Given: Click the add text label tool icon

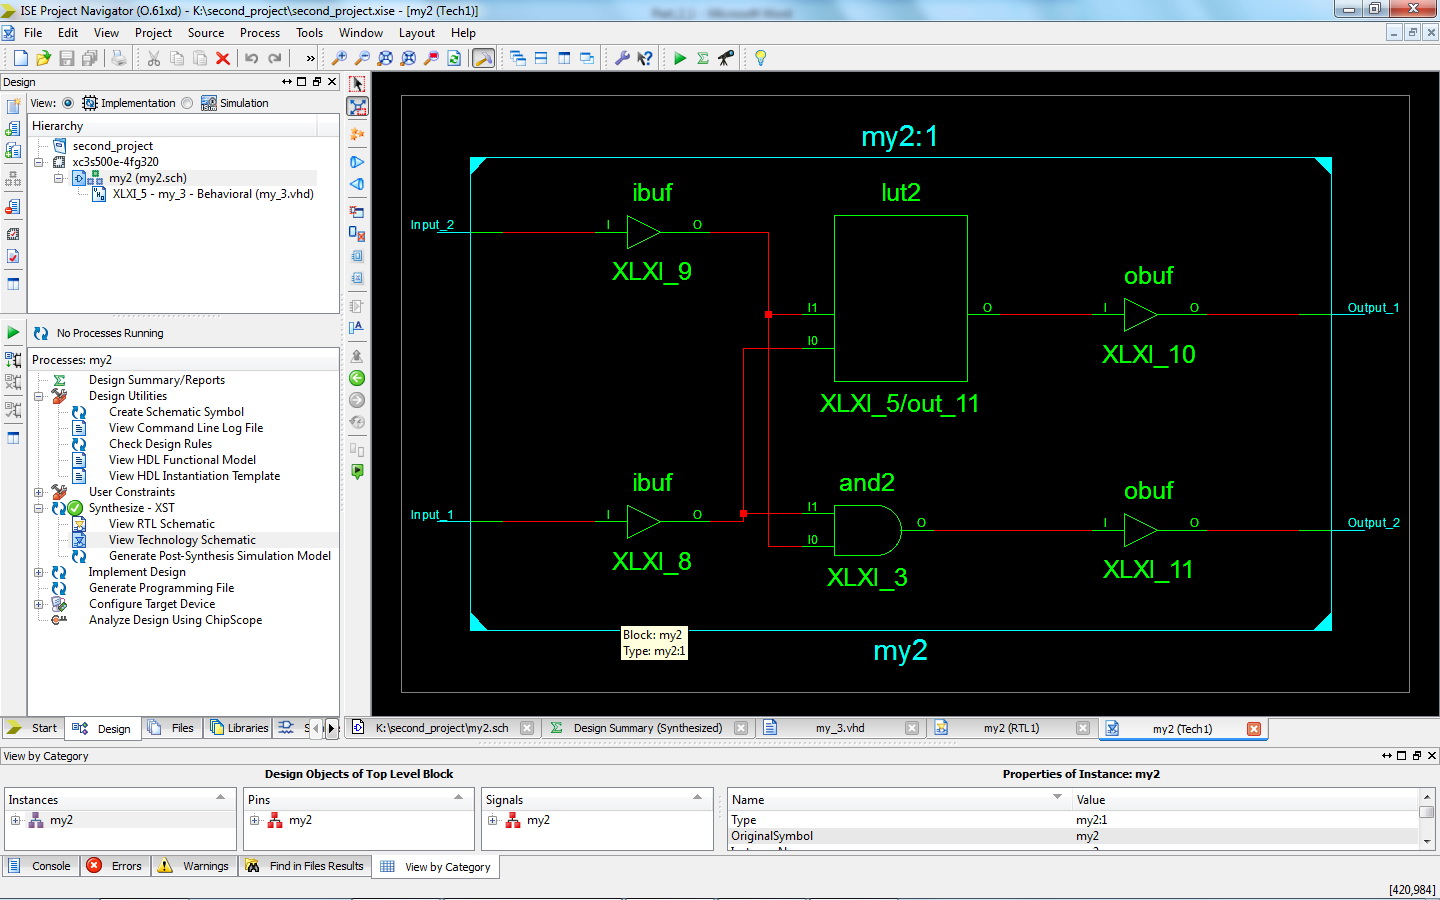Looking at the screenshot, I should coord(357,327).
